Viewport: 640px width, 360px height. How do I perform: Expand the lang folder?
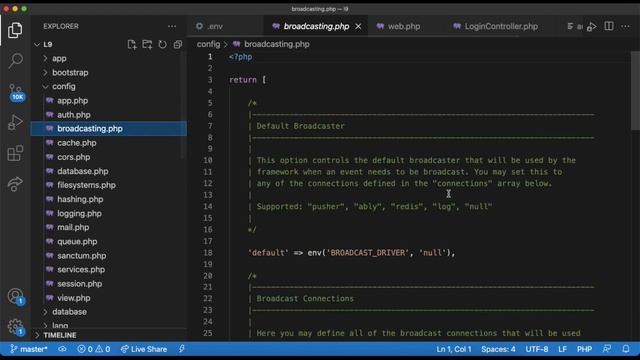coord(60,325)
